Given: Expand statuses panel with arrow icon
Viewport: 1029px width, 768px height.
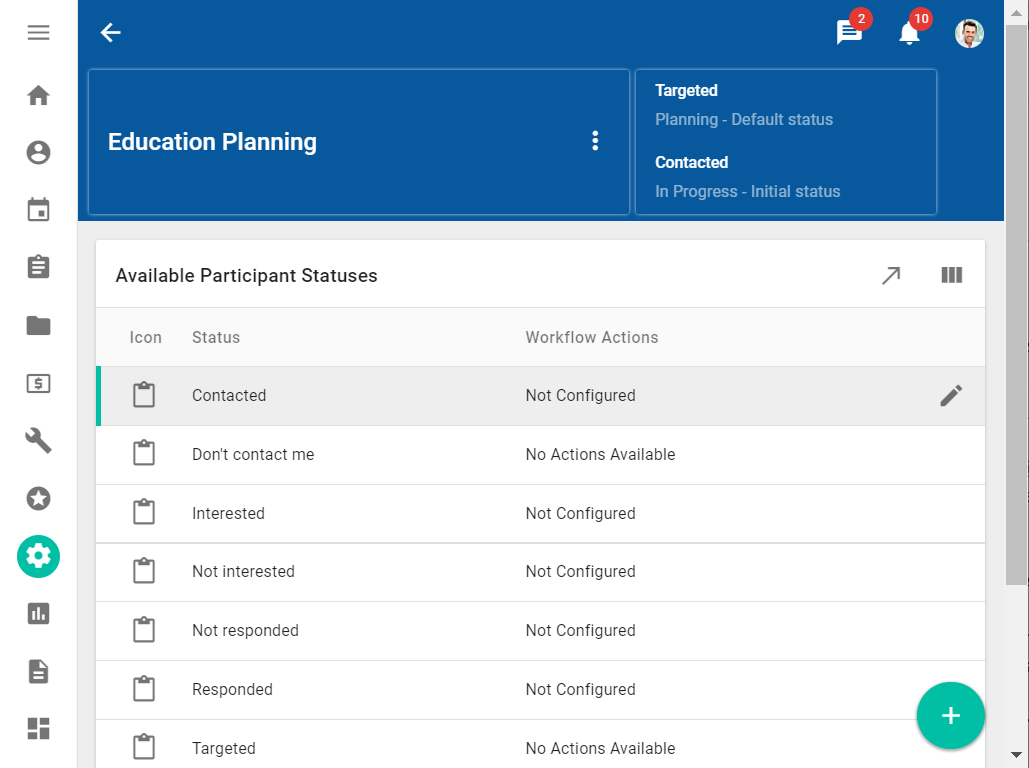Looking at the screenshot, I should click(x=890, y=275).
